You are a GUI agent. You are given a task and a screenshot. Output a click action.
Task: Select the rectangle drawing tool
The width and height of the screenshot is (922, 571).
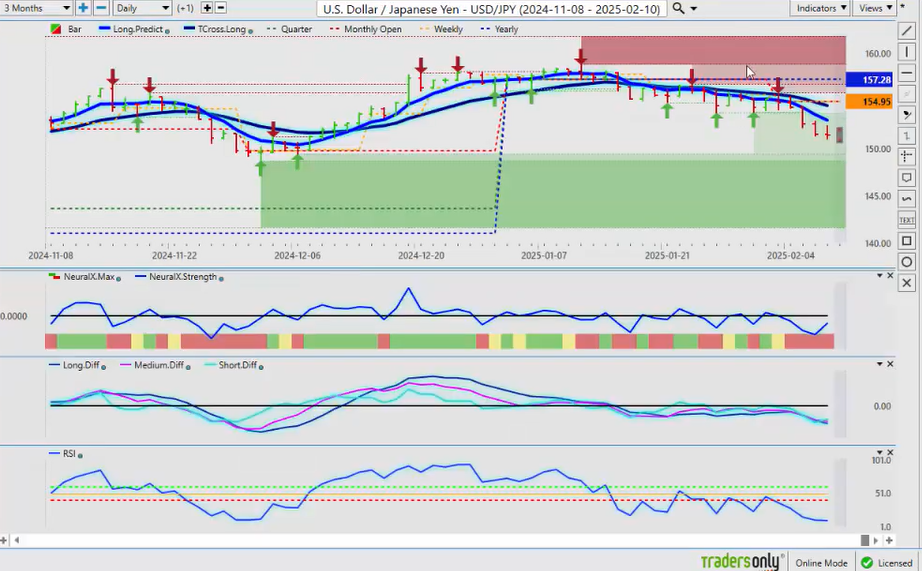(x=906, y=241)
